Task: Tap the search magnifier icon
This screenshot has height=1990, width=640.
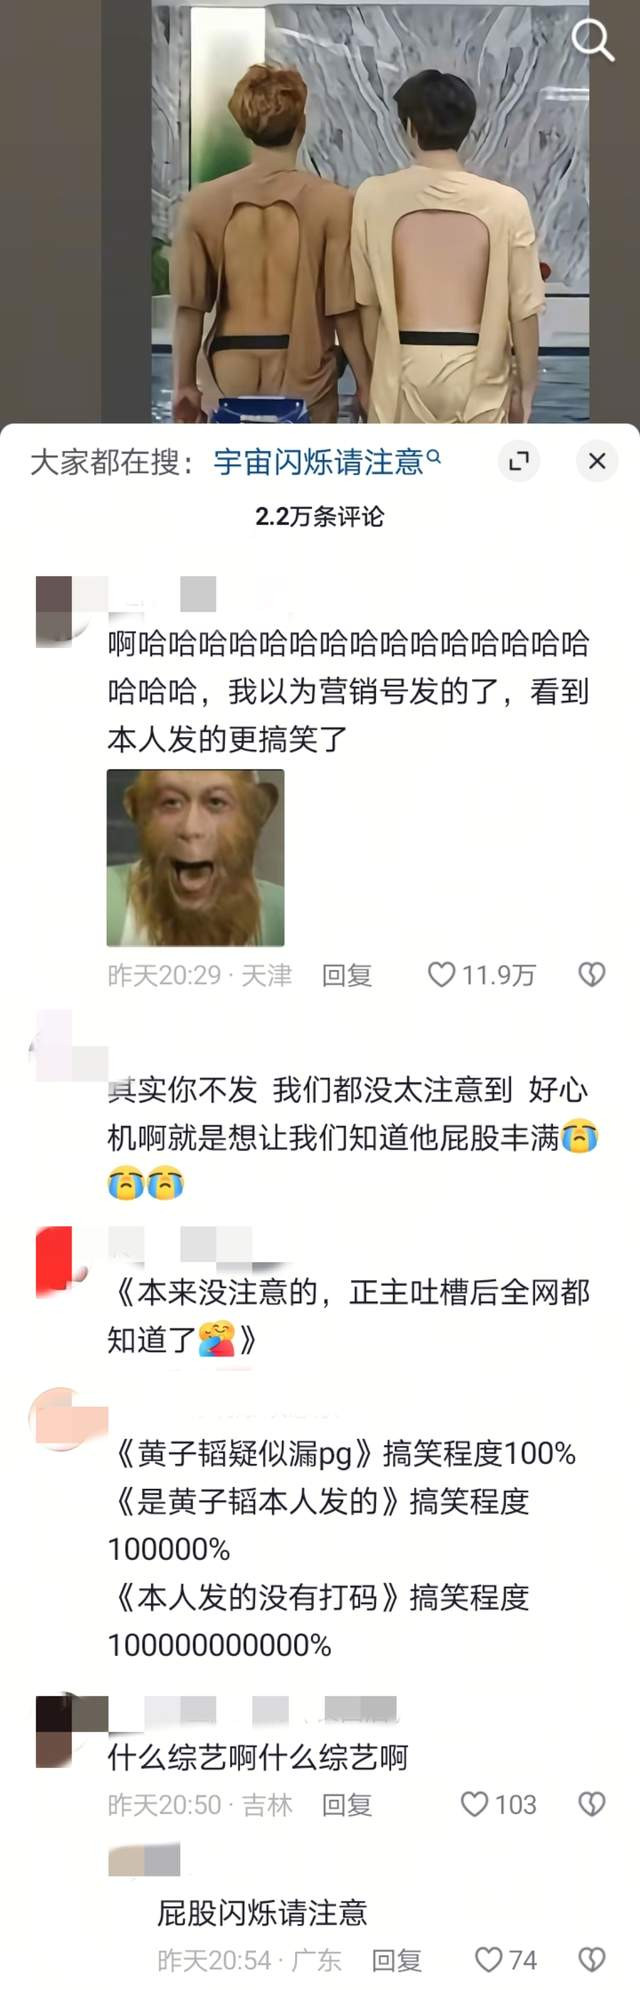Action: 592,40
